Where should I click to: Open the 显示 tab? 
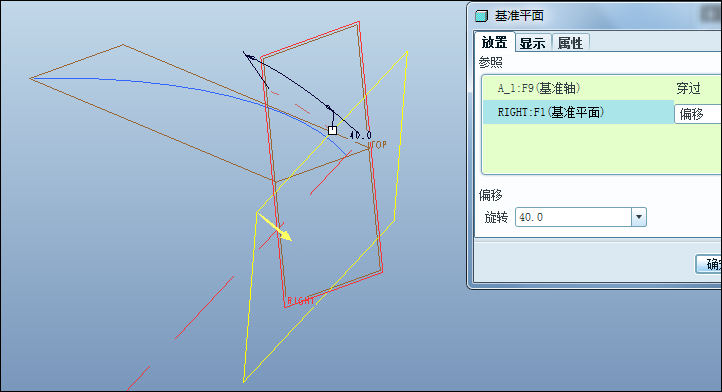pyautogui.click(x=532, y=43)
